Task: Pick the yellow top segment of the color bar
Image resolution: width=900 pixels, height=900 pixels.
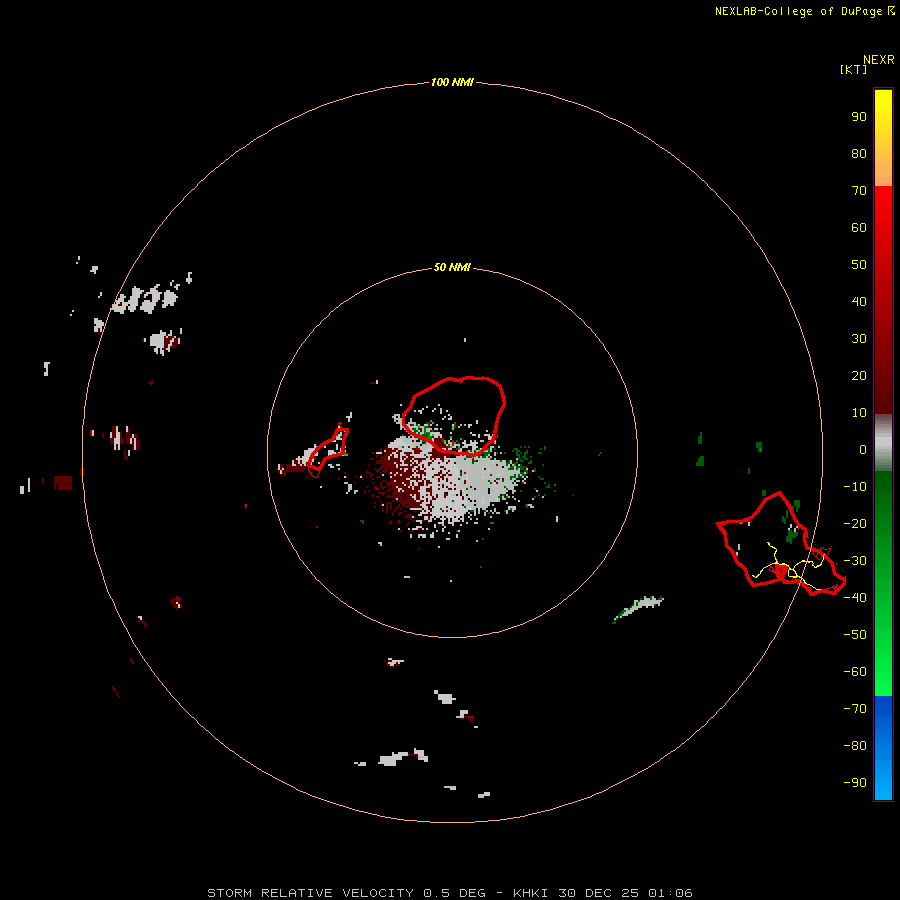Action: tap(883, 138)
